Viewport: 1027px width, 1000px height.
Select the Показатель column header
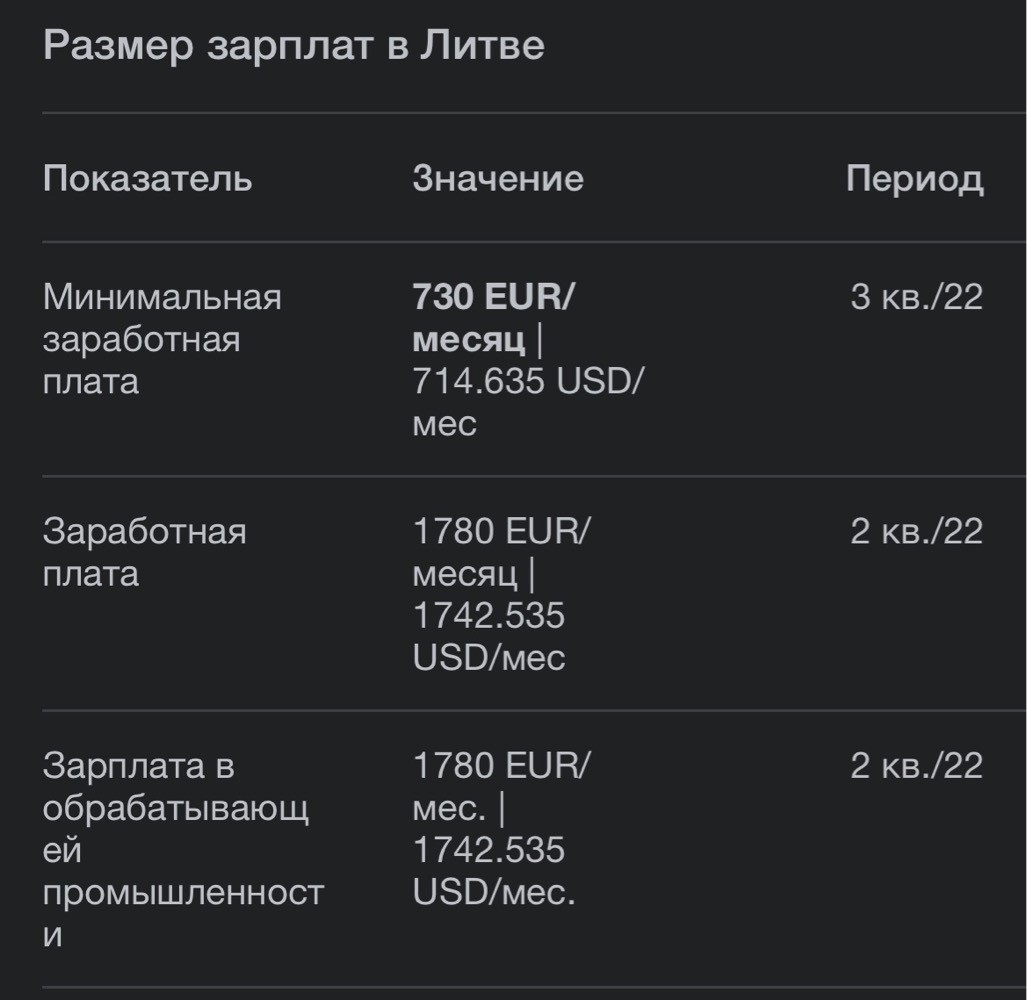pos(147,178)
